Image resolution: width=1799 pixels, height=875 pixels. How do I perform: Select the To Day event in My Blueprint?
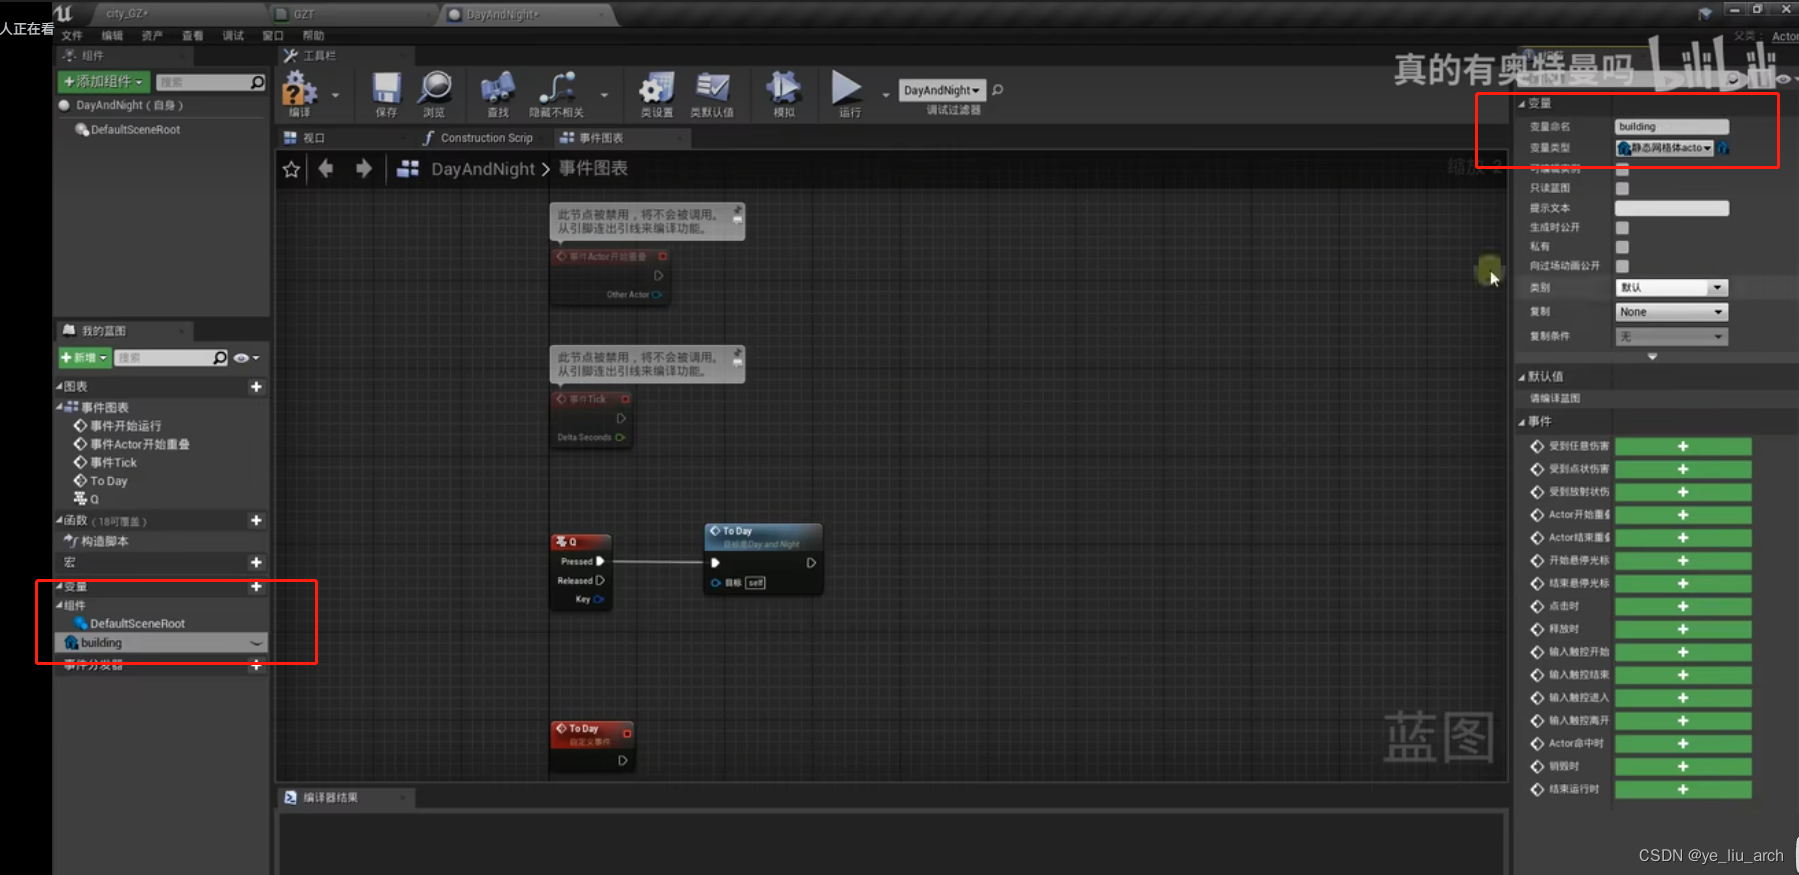click(x=108, y=481)
